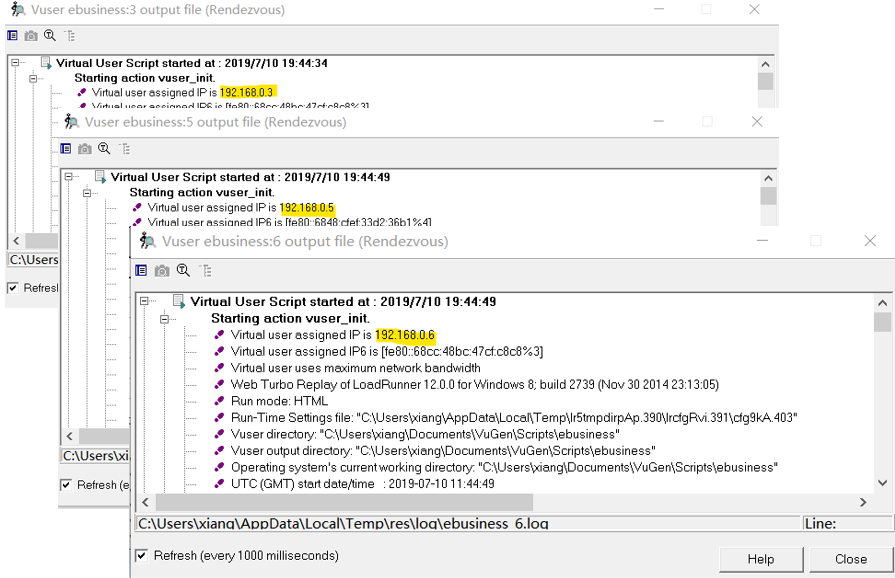Click camera snapshot icon in ebusiness:6 window
Image resolution: width=895 pixels, height=578 pixels.
pos(162,271)
